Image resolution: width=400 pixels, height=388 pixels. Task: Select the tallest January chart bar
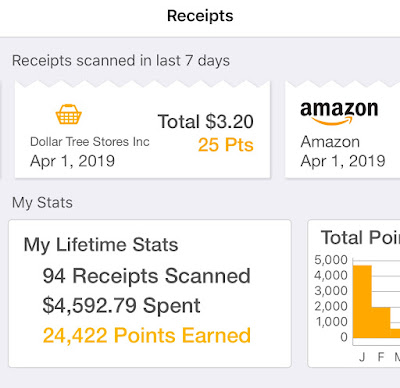pyautogui.click(x=362, y=302)
